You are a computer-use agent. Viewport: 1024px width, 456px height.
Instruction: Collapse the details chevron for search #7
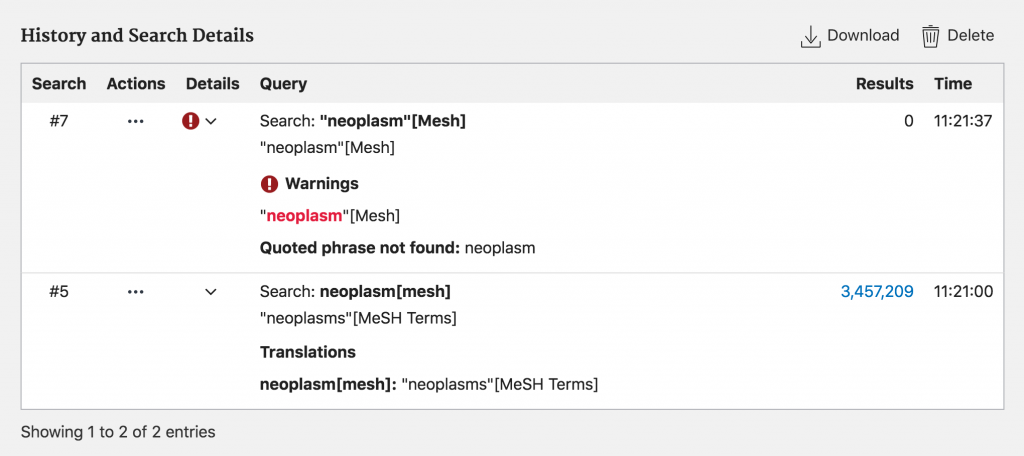pyautogui.click(x=211, y=122)
